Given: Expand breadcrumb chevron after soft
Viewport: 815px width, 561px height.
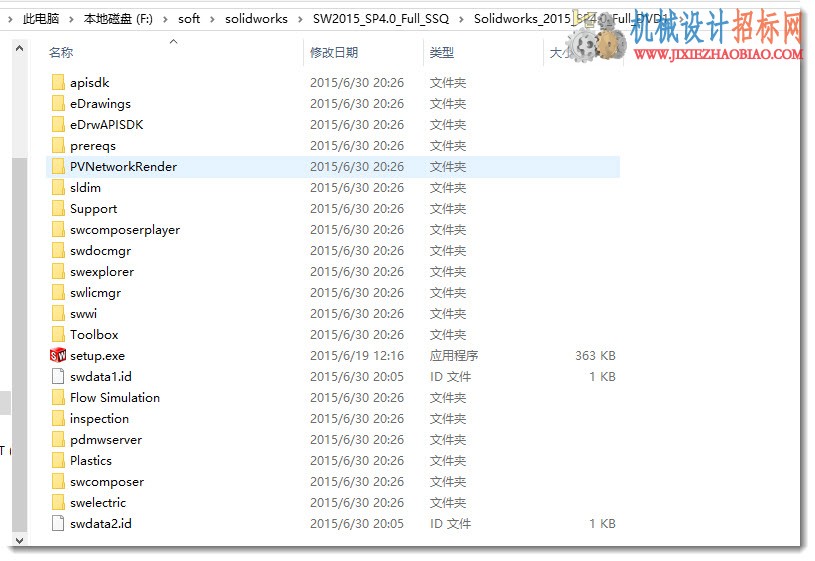Looking at the screenshot, I should pos(213,19).
